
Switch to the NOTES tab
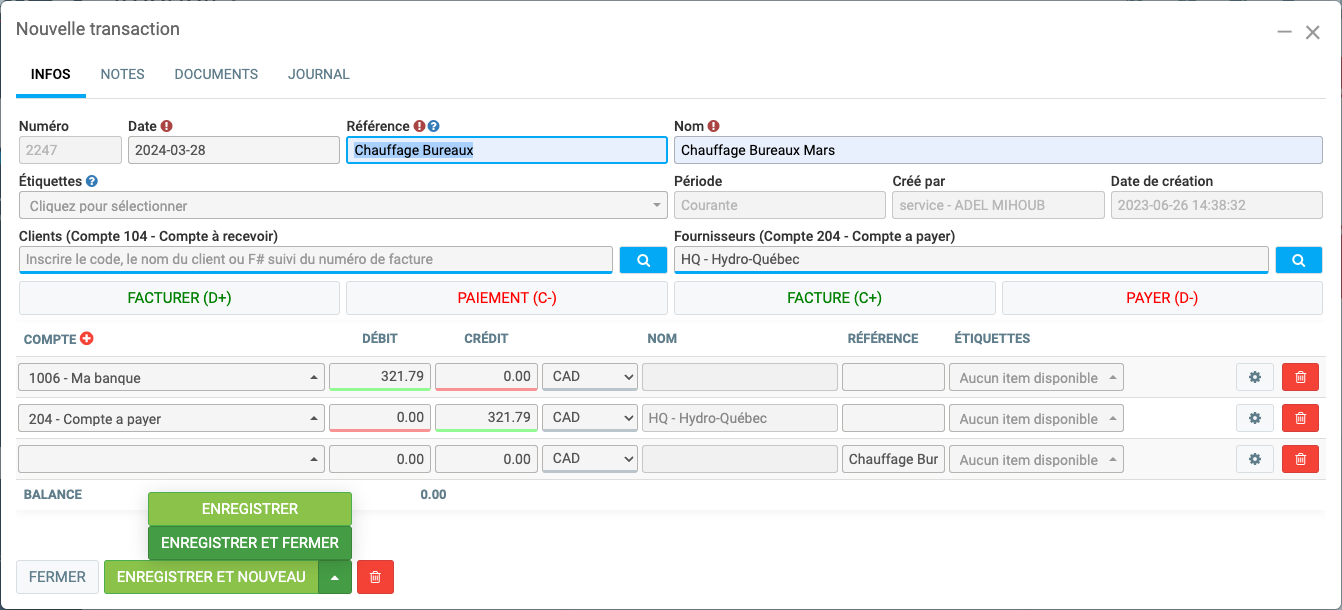pyautogui.click(x=122, y=74)
